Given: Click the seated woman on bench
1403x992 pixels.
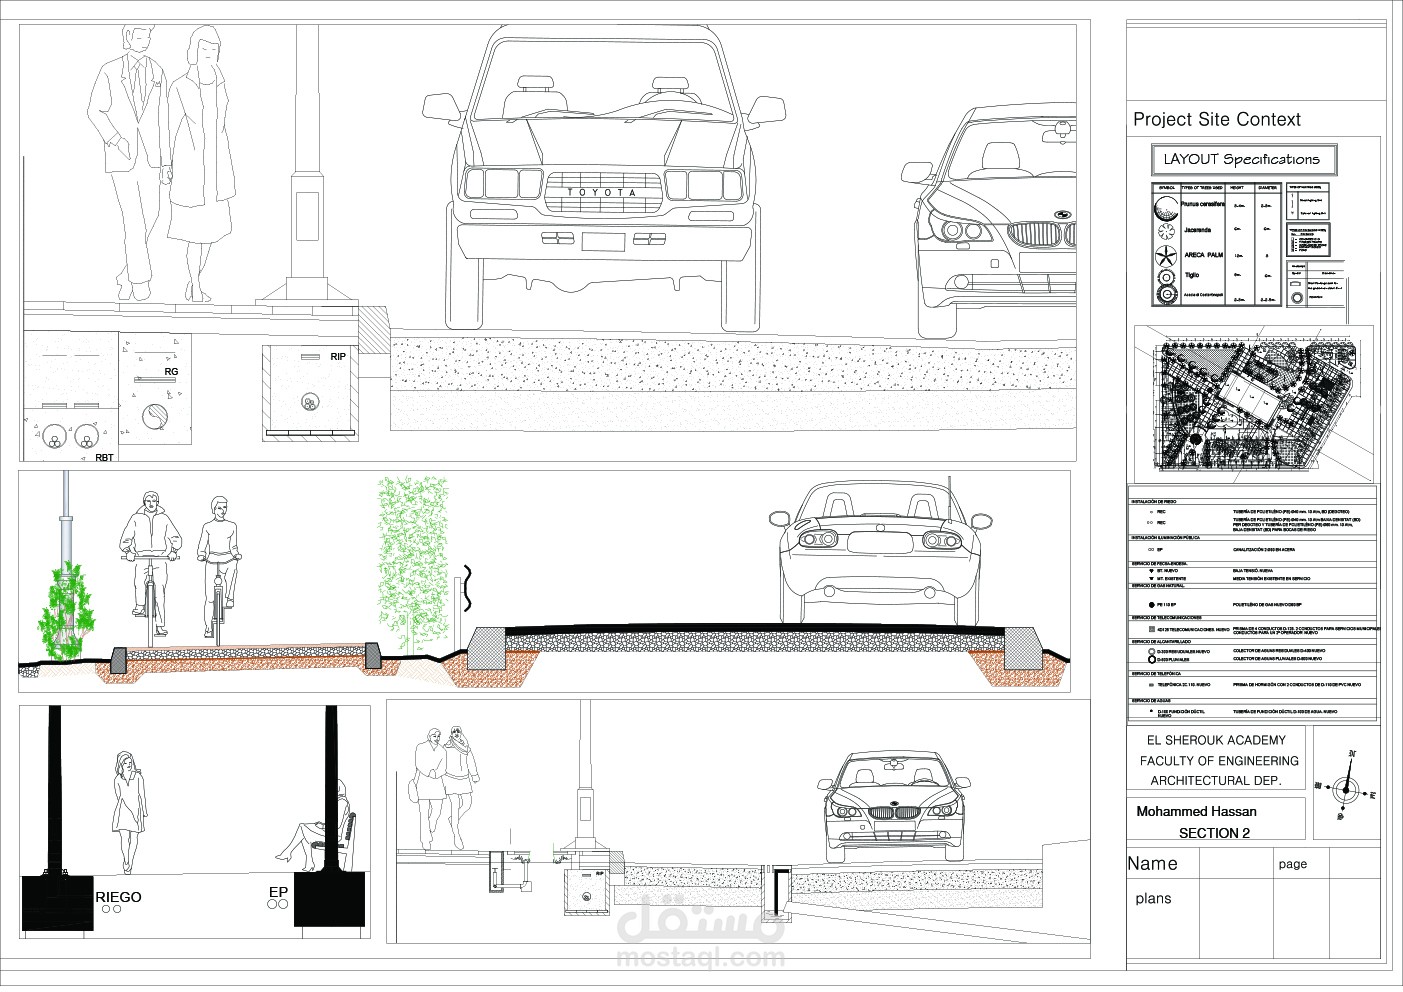Looking at the screenshot, I should [x=313, y=824].
